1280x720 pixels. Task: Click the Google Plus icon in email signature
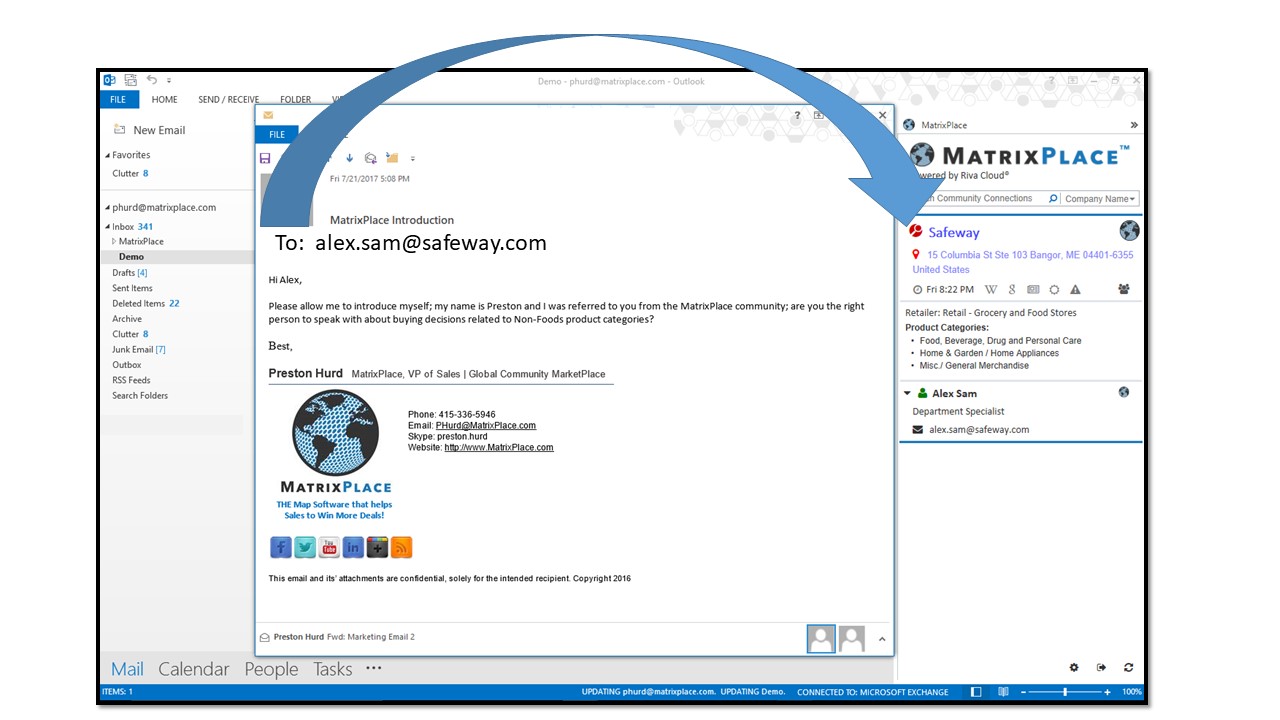377,547
